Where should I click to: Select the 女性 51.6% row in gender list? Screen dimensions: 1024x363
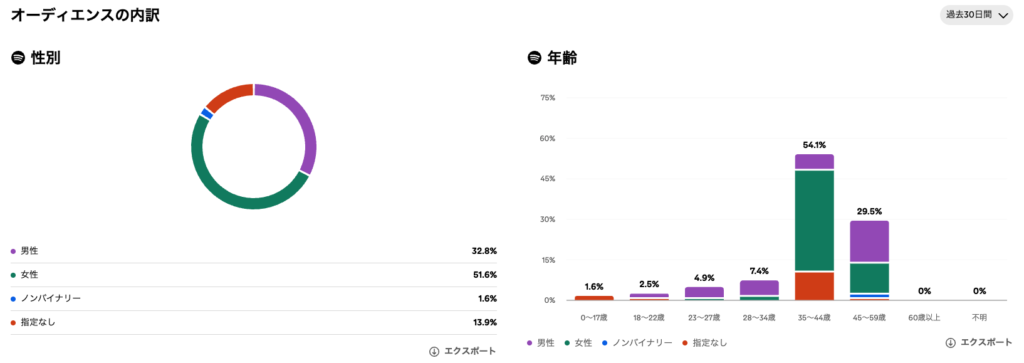coord(253,275)
